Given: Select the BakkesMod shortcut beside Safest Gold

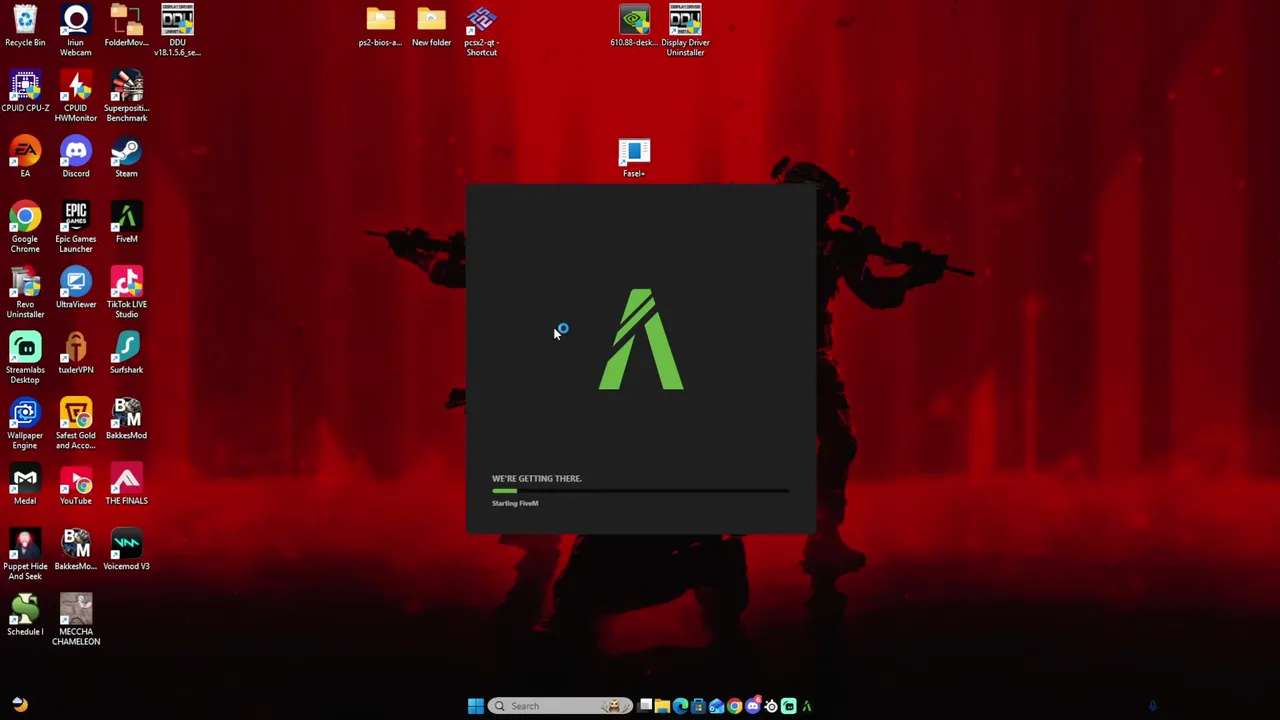Looking at the screenshot, I should [126, 420].
